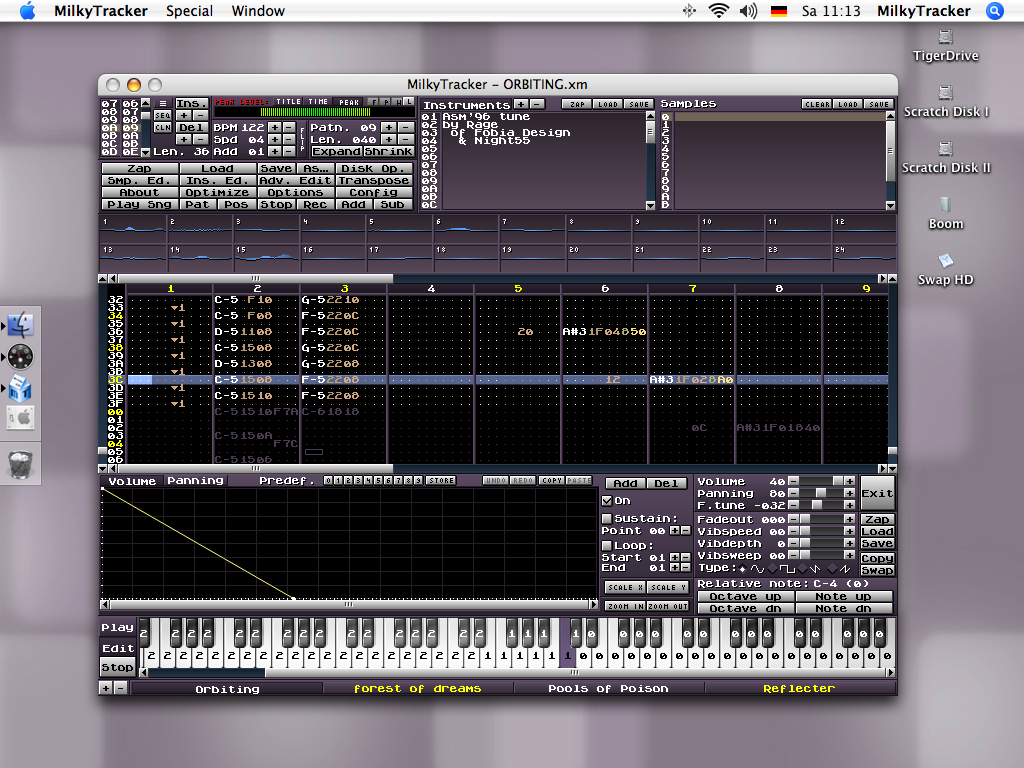Decrease pattern Len. with minus
The image size is (1024, 768).
[x=406, y=139]
